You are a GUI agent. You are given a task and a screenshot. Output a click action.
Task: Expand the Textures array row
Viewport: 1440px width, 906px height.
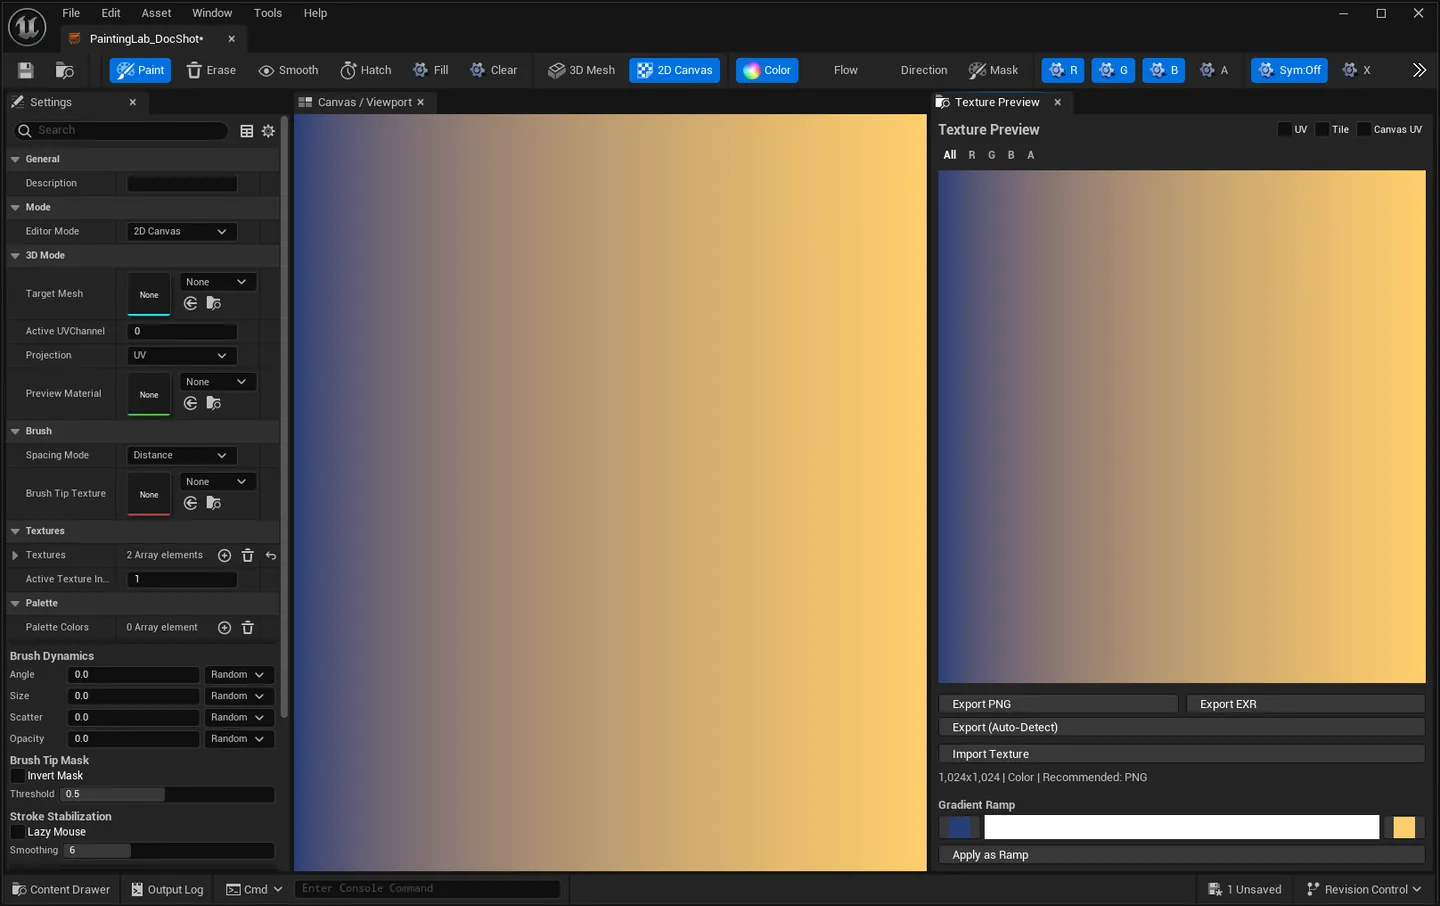point(15,555)
